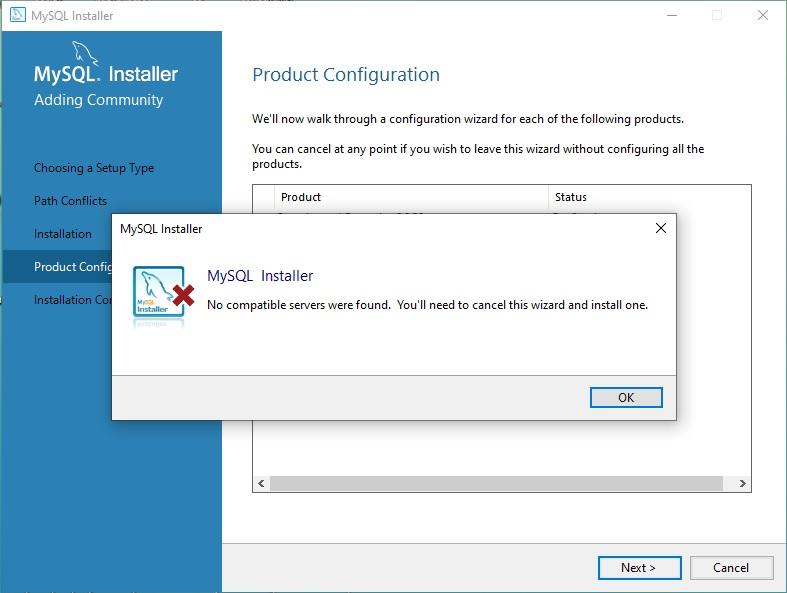Go to the Installation step
Viewport: 787px width, 593px height.
coord(63,234)
